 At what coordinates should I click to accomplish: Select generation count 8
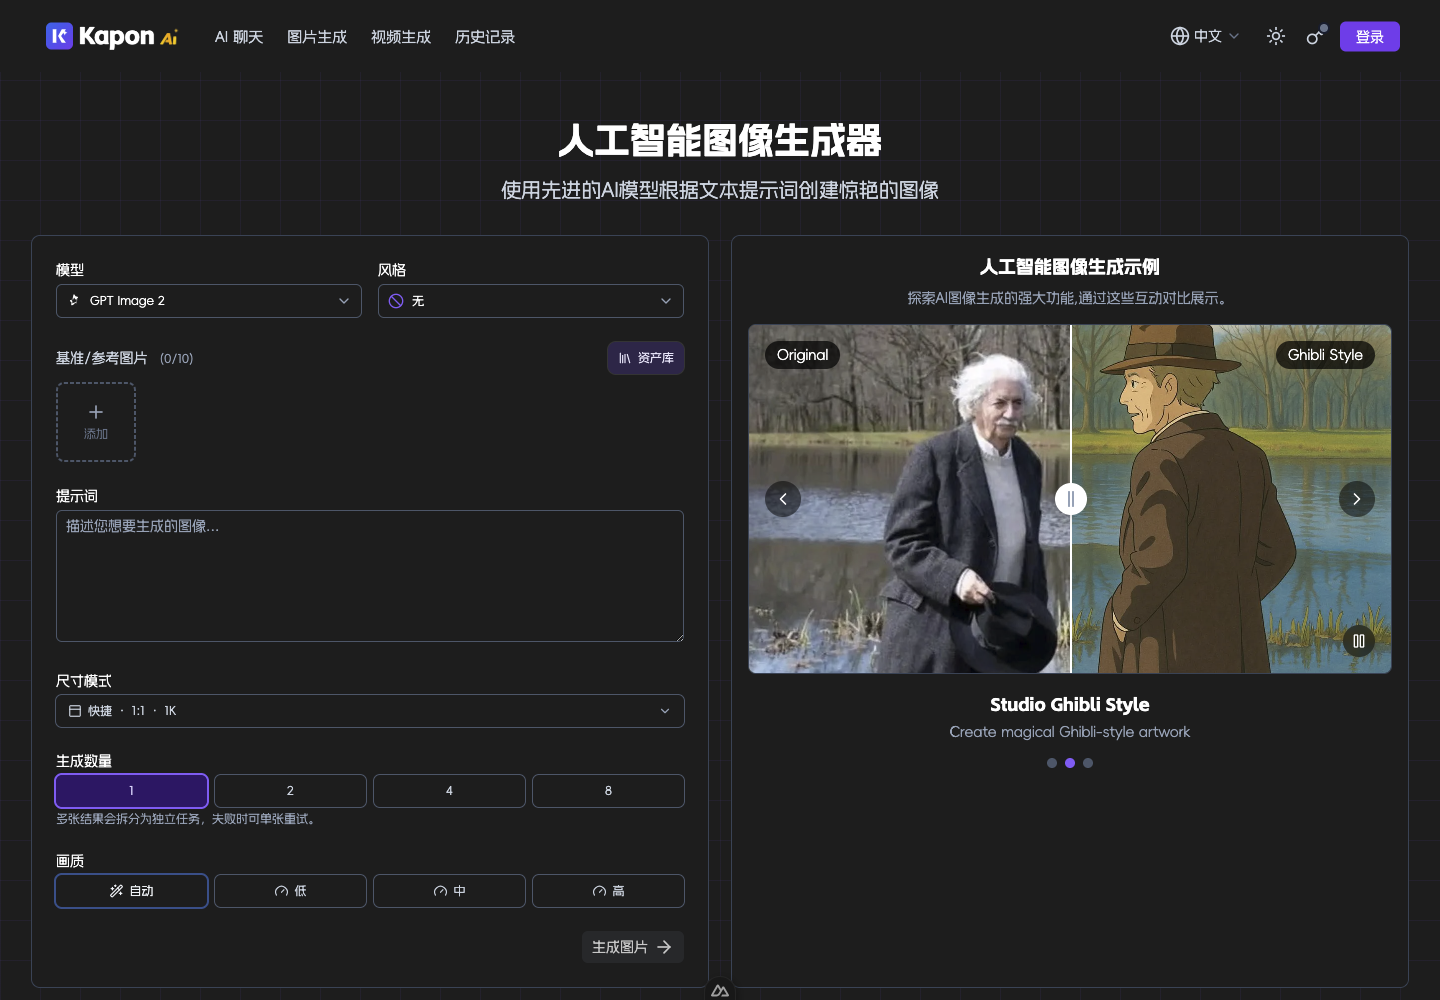608,791
